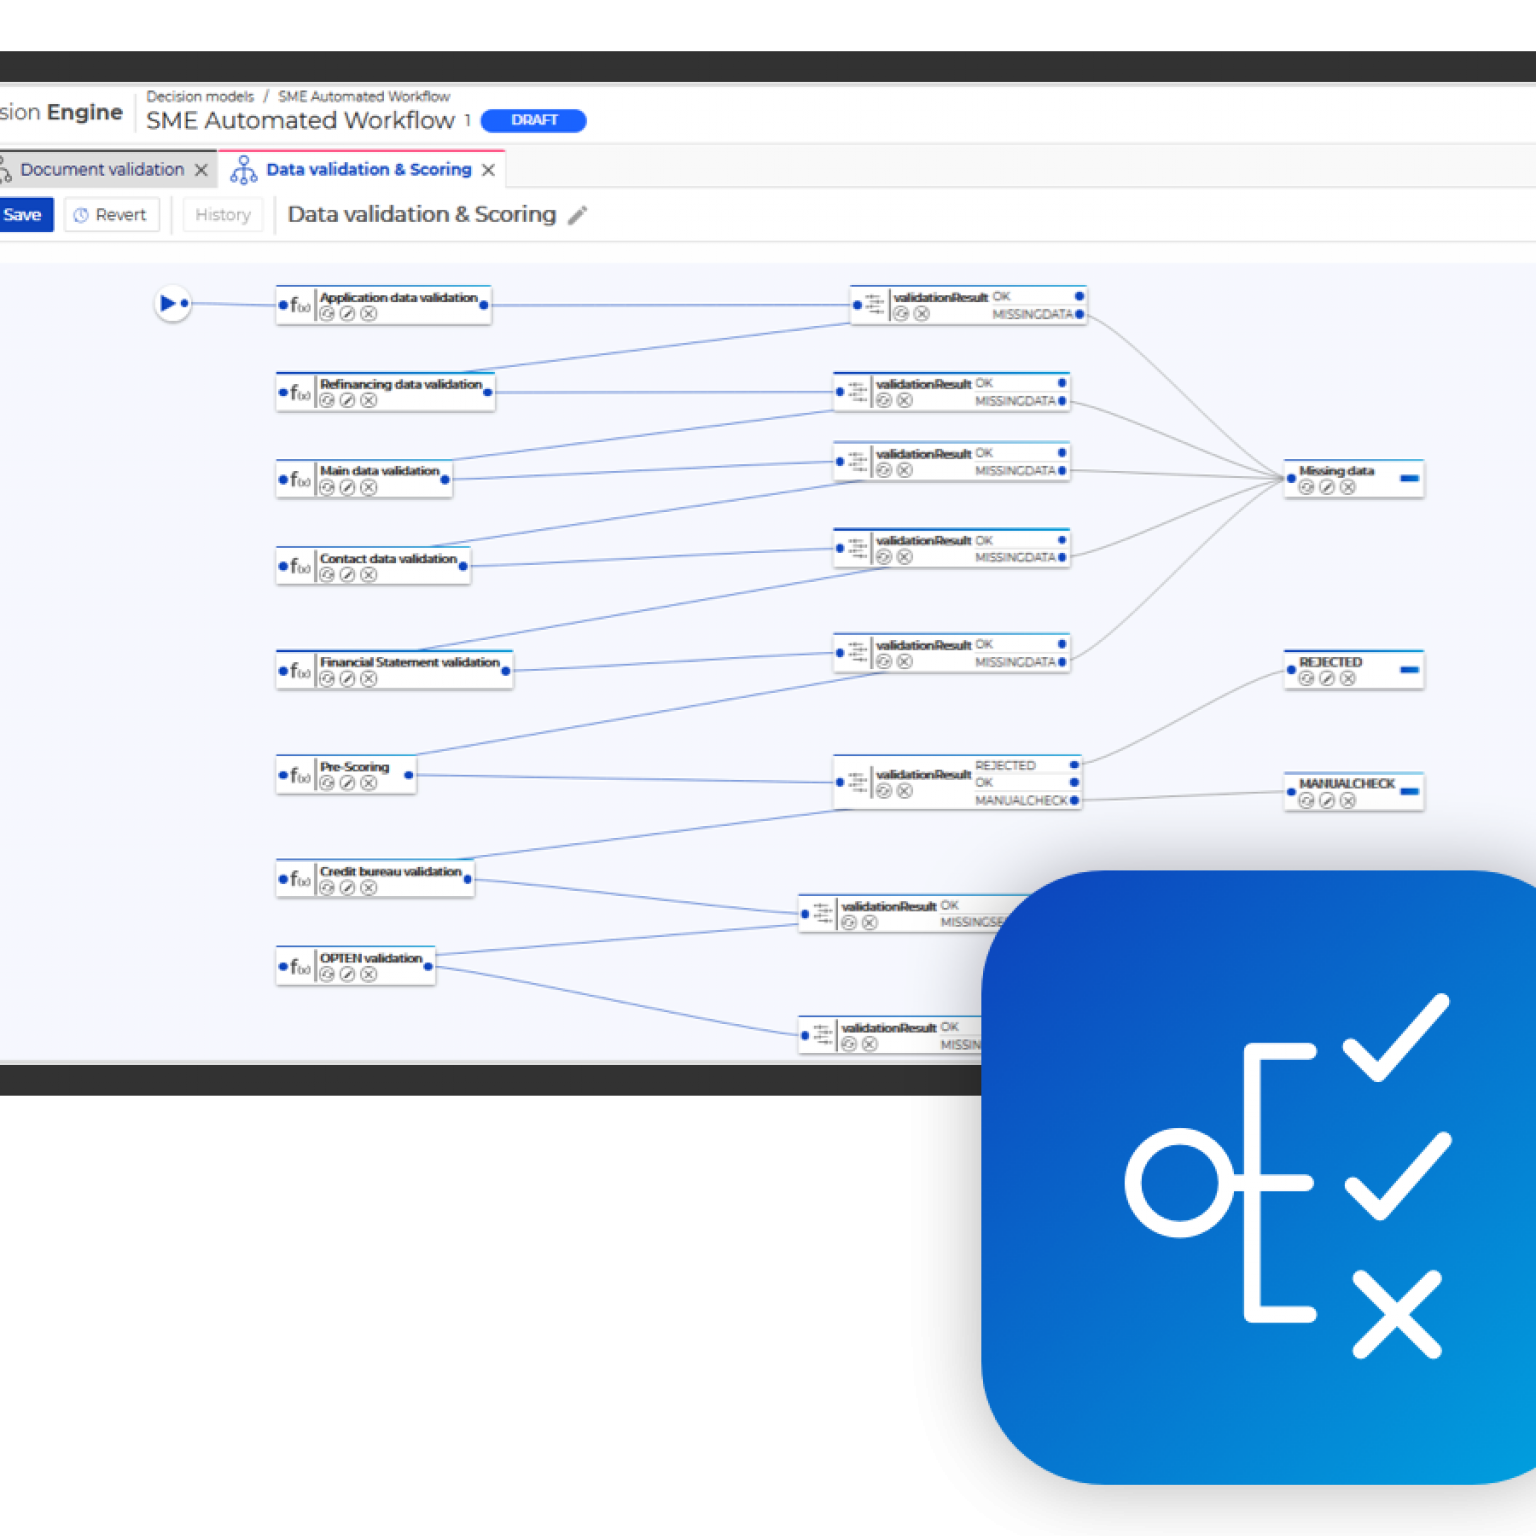1536x1536 pixels.
Task: Switch to the Document validation tab
Action: [101, 170]
